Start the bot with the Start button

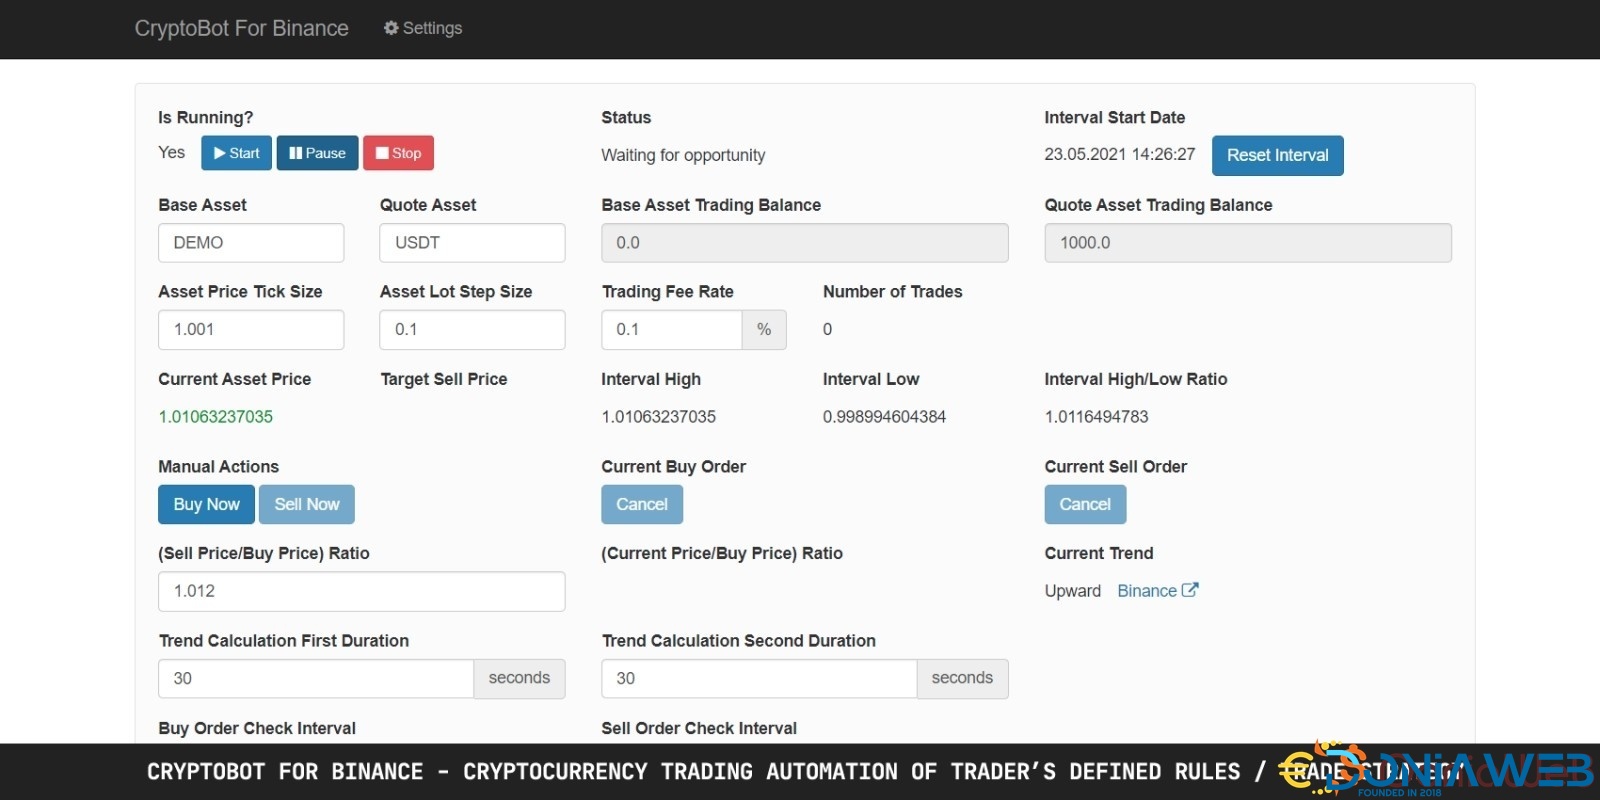(236, 153)
